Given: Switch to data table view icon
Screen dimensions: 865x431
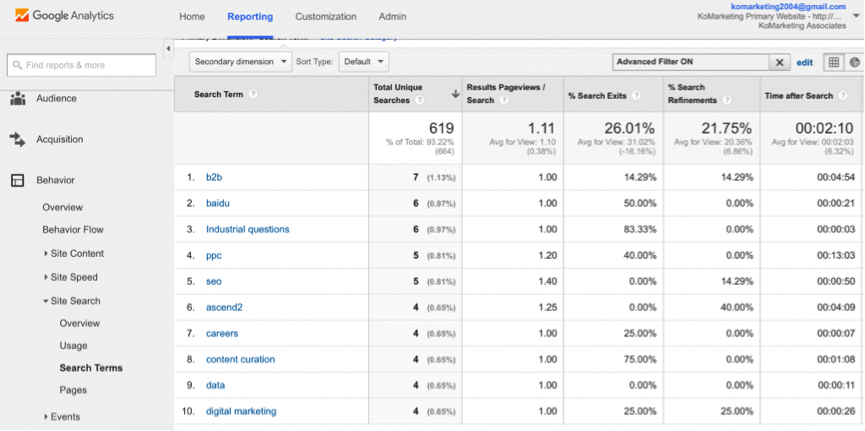Looking at the screenshot, I should pyautogui.click(x=834, y=62).
